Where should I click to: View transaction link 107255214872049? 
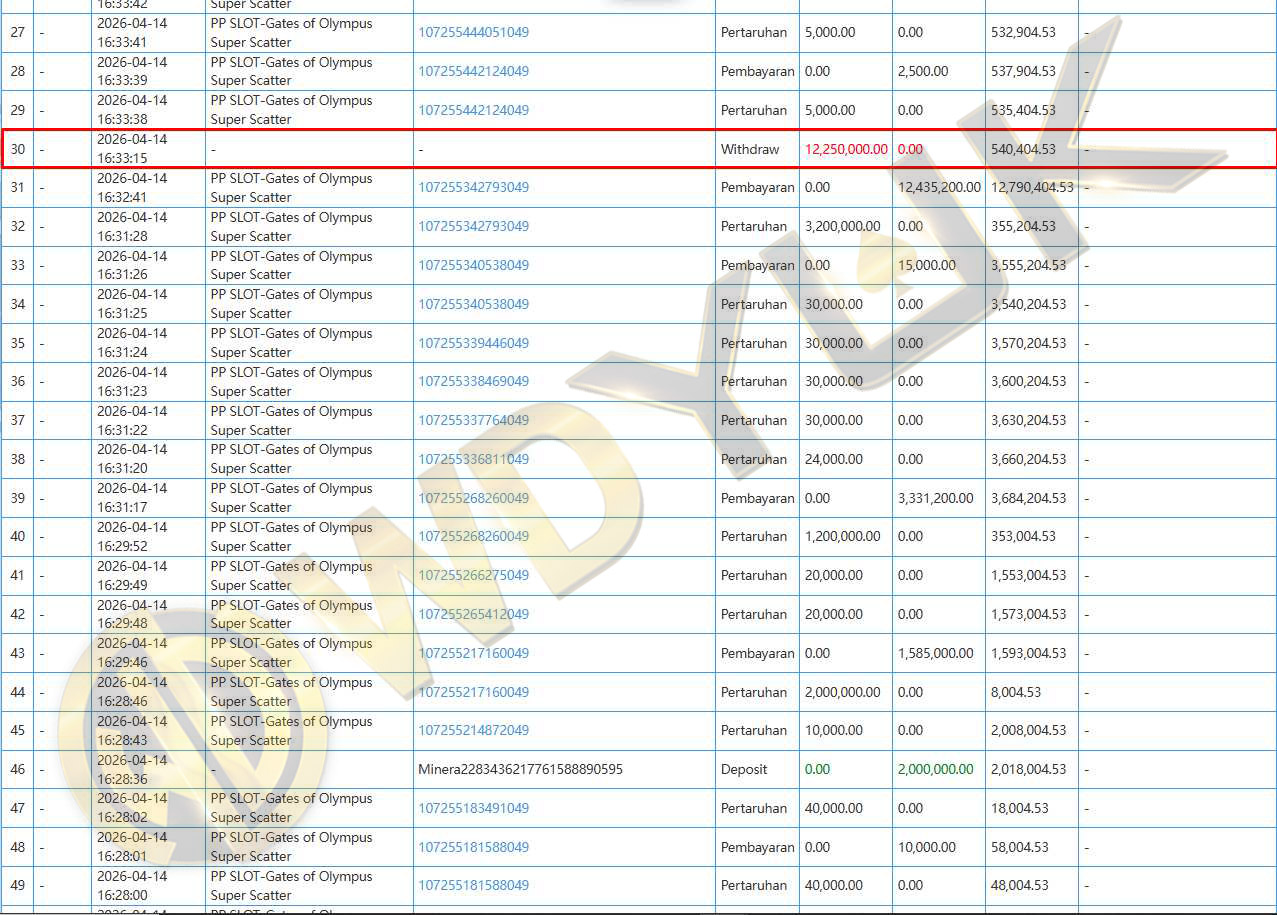(473, 730)
